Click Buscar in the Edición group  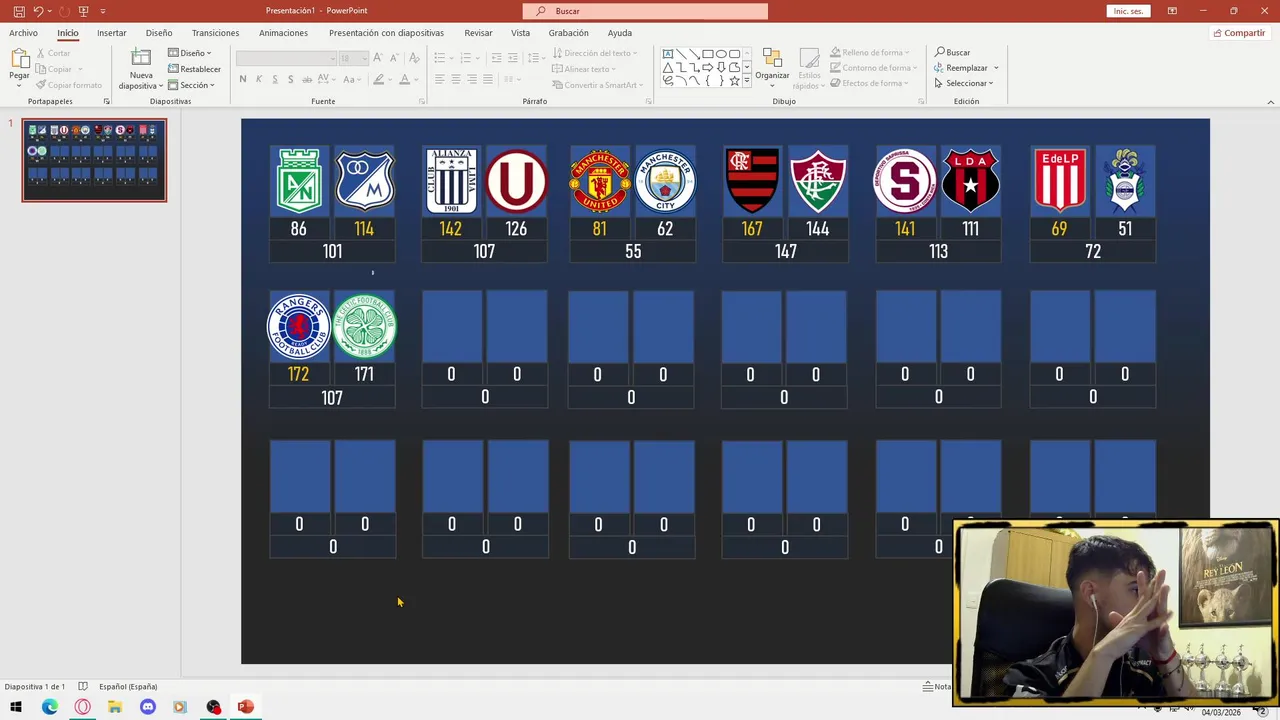(952, 52)
